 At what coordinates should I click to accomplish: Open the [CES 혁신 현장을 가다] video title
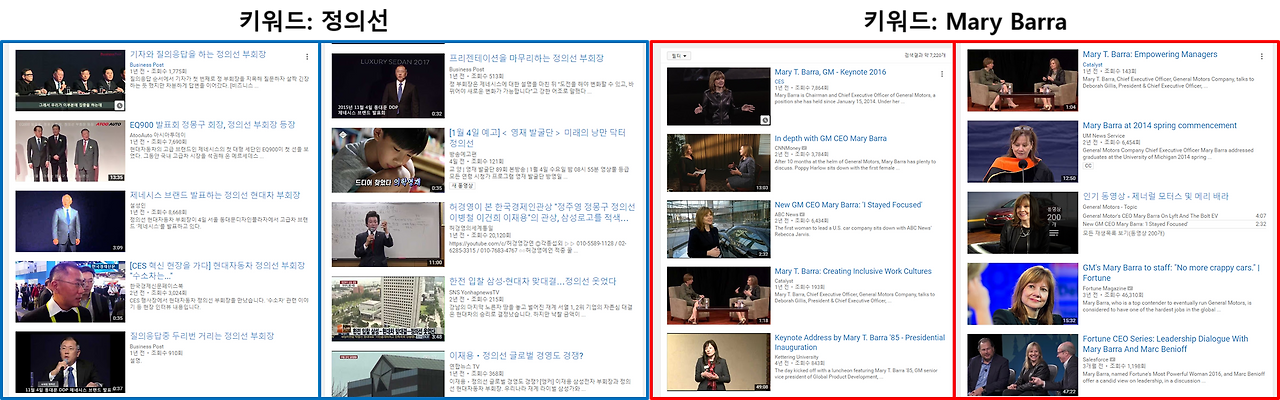click(217, 271)
